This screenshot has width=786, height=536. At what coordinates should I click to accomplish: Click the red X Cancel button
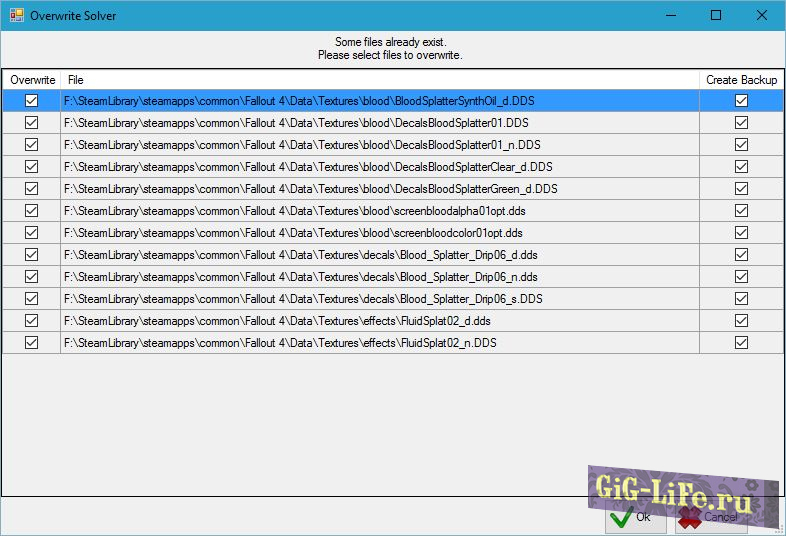[709, 517]
